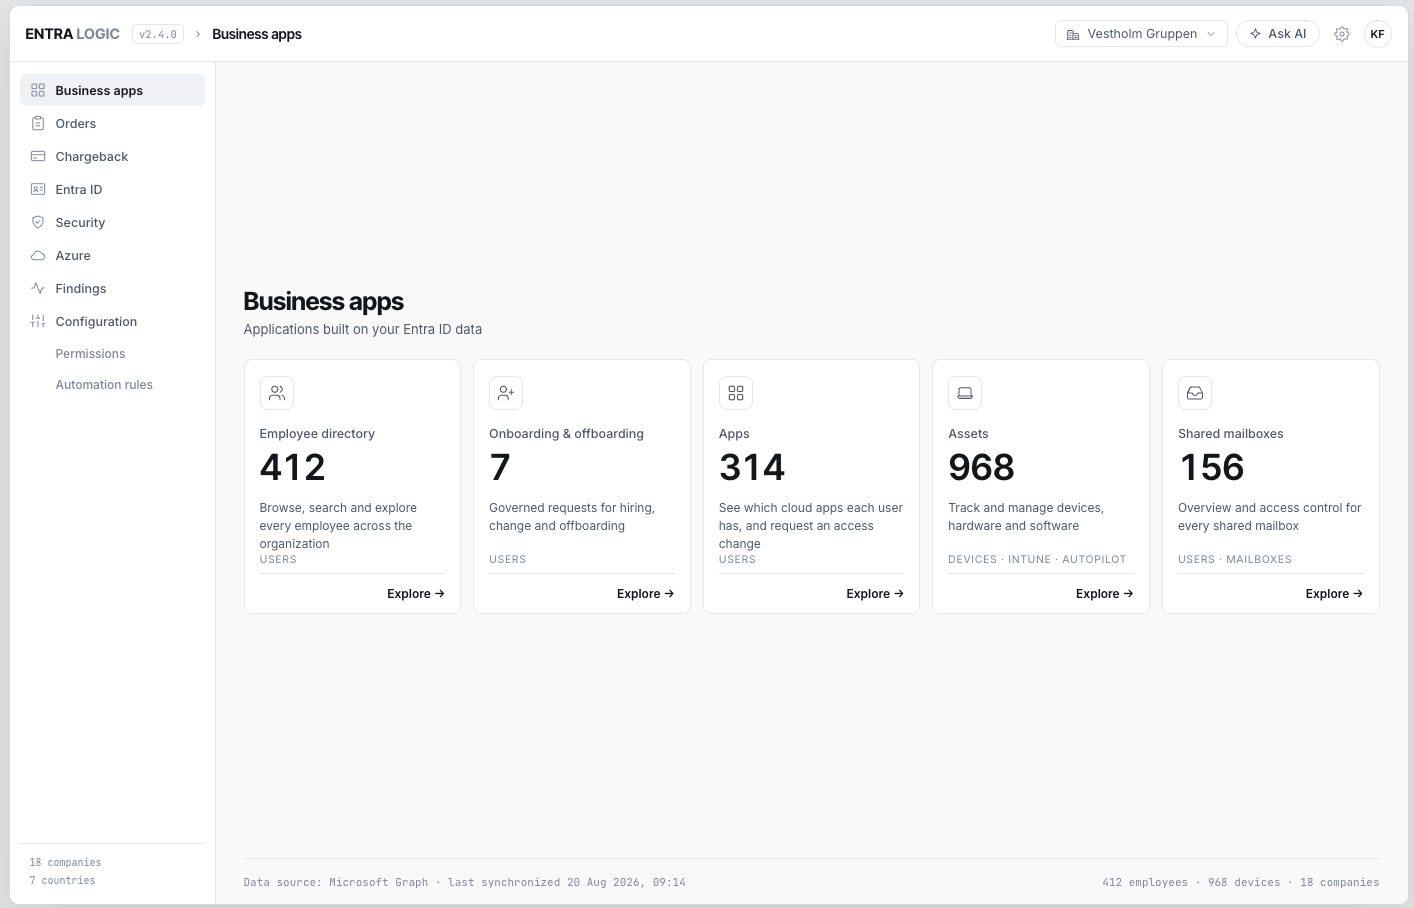Click the Ask AI button
The width and height of the screenshot is (1414, 908).
point(1278,34)
